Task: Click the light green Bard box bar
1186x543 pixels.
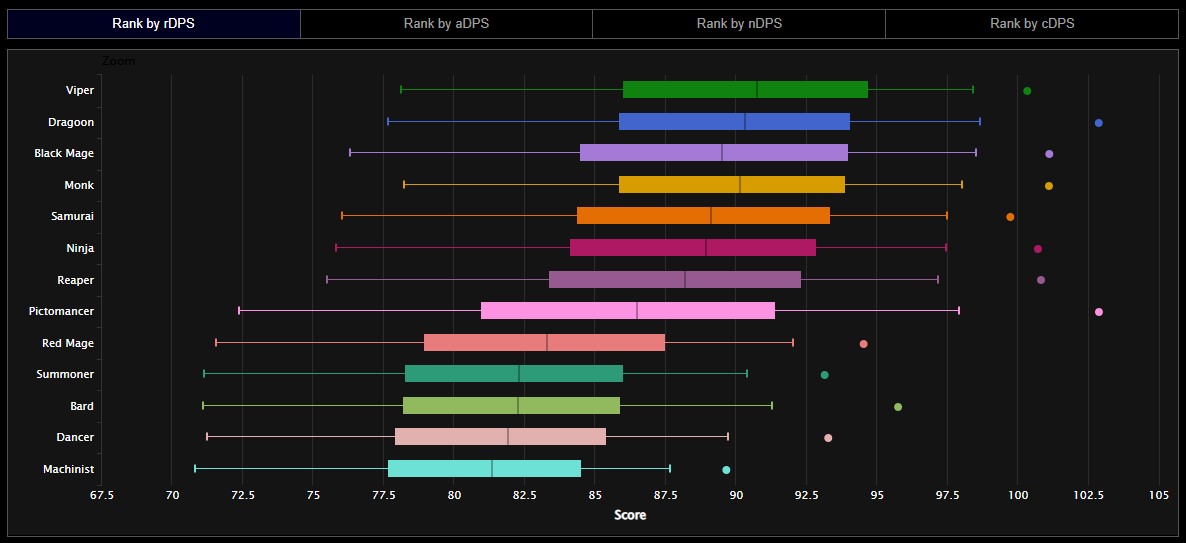Action: (511, 405)
